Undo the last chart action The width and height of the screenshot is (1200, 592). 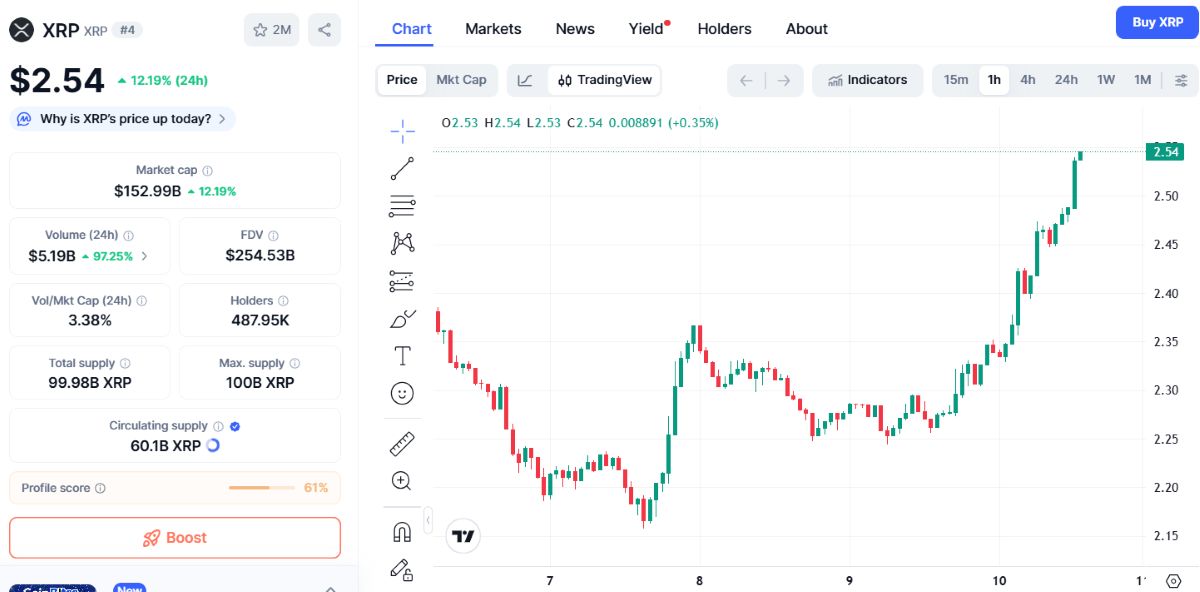click(746, 80)
